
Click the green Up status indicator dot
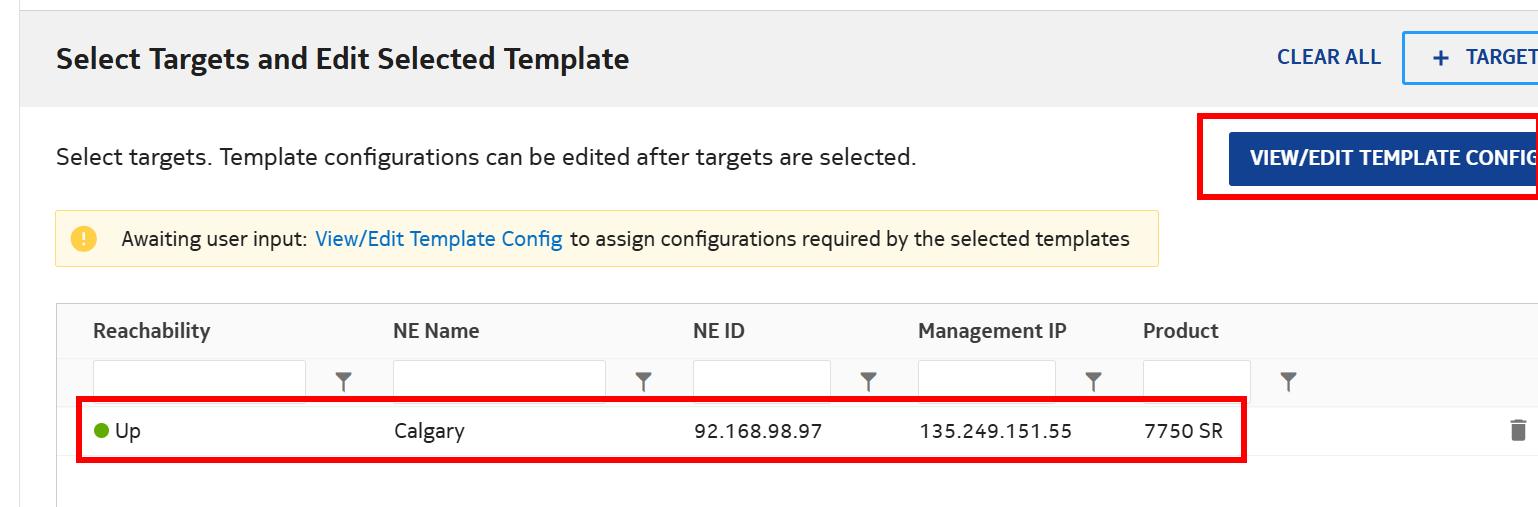coord(101,431)
